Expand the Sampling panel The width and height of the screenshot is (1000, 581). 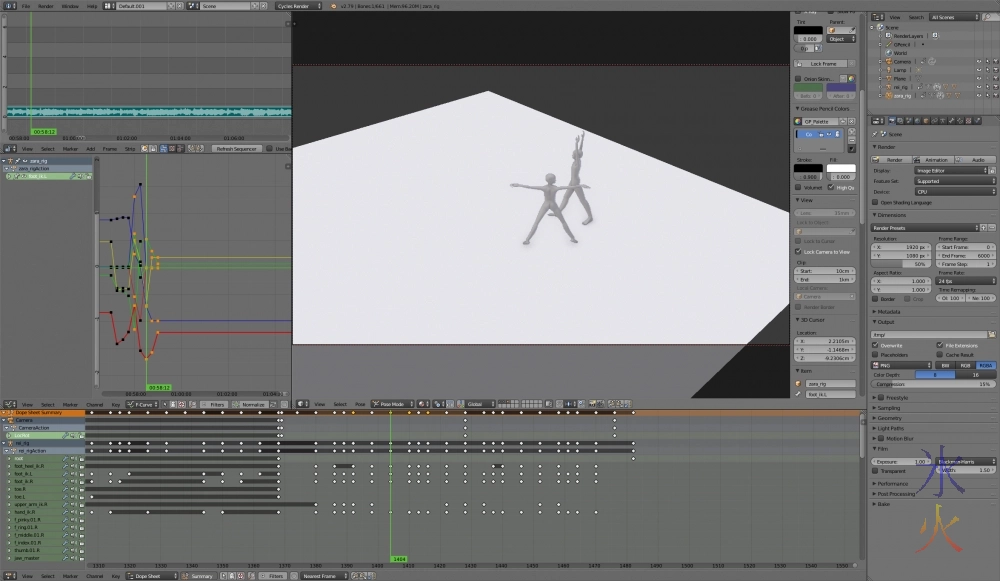coord(888,408)
